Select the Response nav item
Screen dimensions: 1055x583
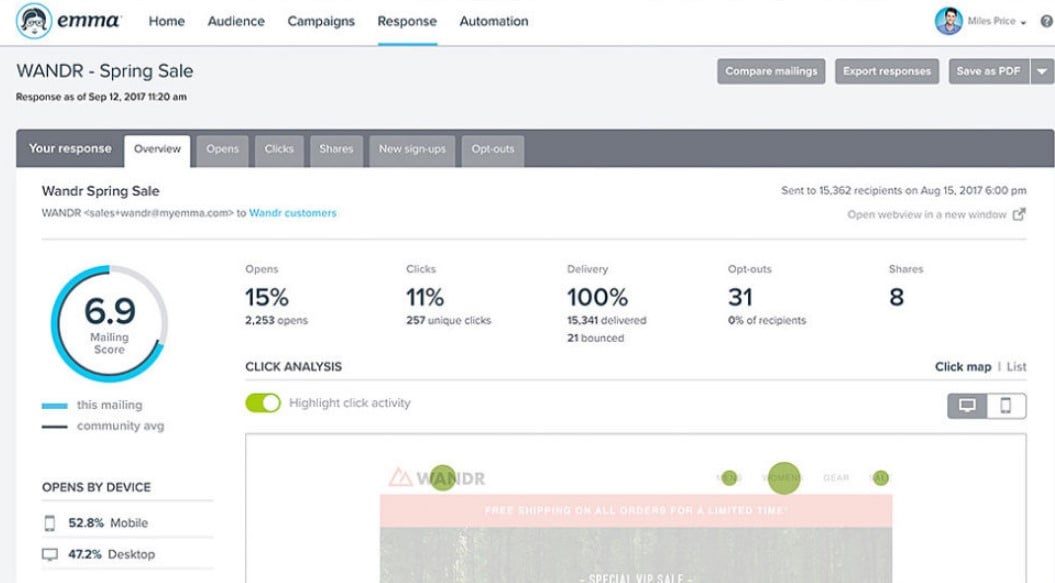pos(407,22)
